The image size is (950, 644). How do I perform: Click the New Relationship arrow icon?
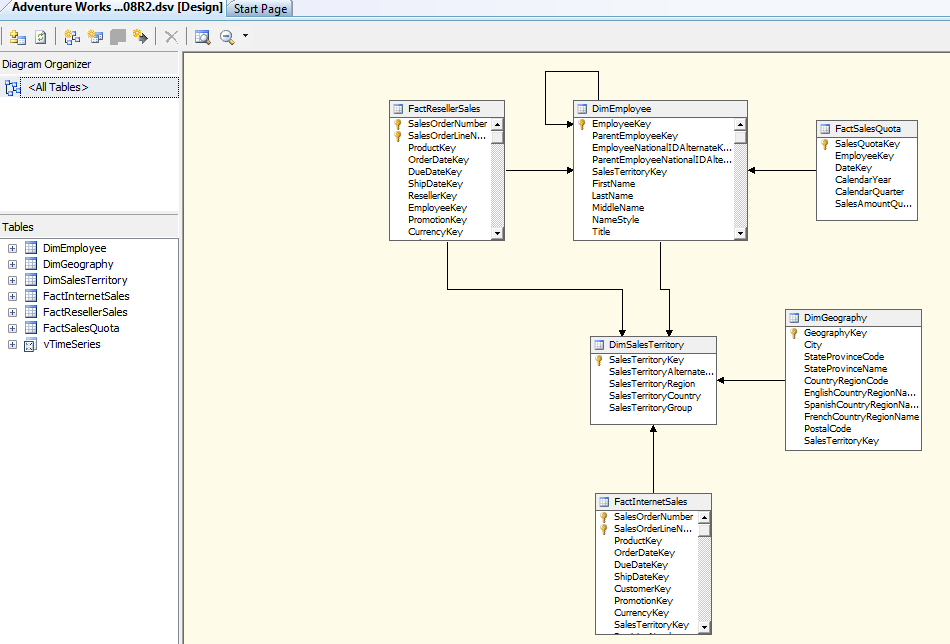click(x=141, y=37)
